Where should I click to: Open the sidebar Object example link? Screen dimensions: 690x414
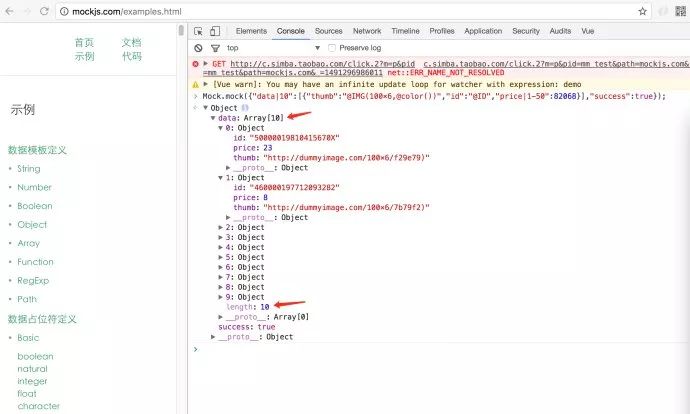pos(32,224)
